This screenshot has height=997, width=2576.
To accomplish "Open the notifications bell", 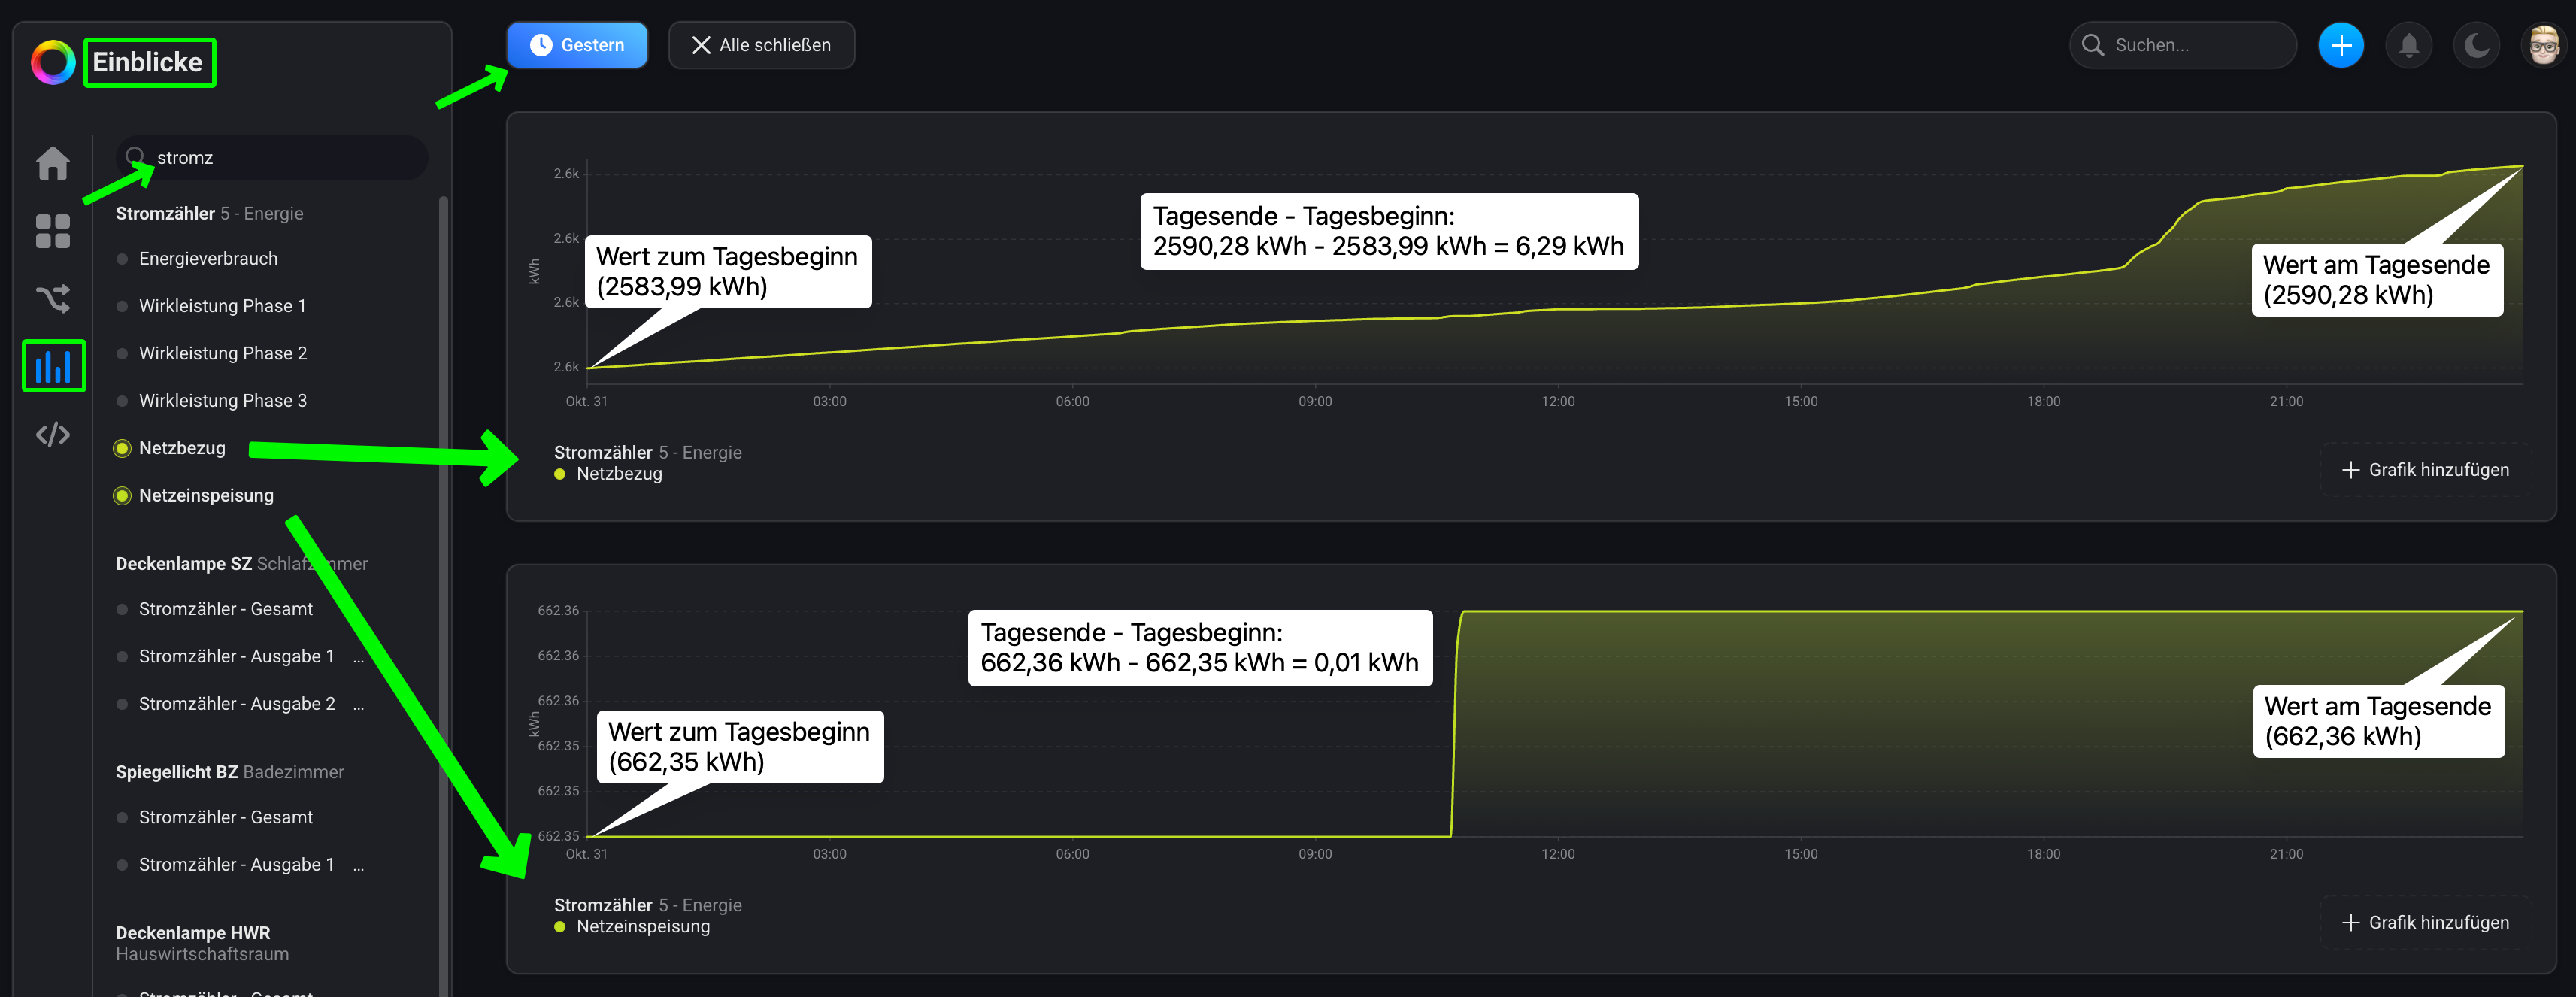I will 2408,45.
